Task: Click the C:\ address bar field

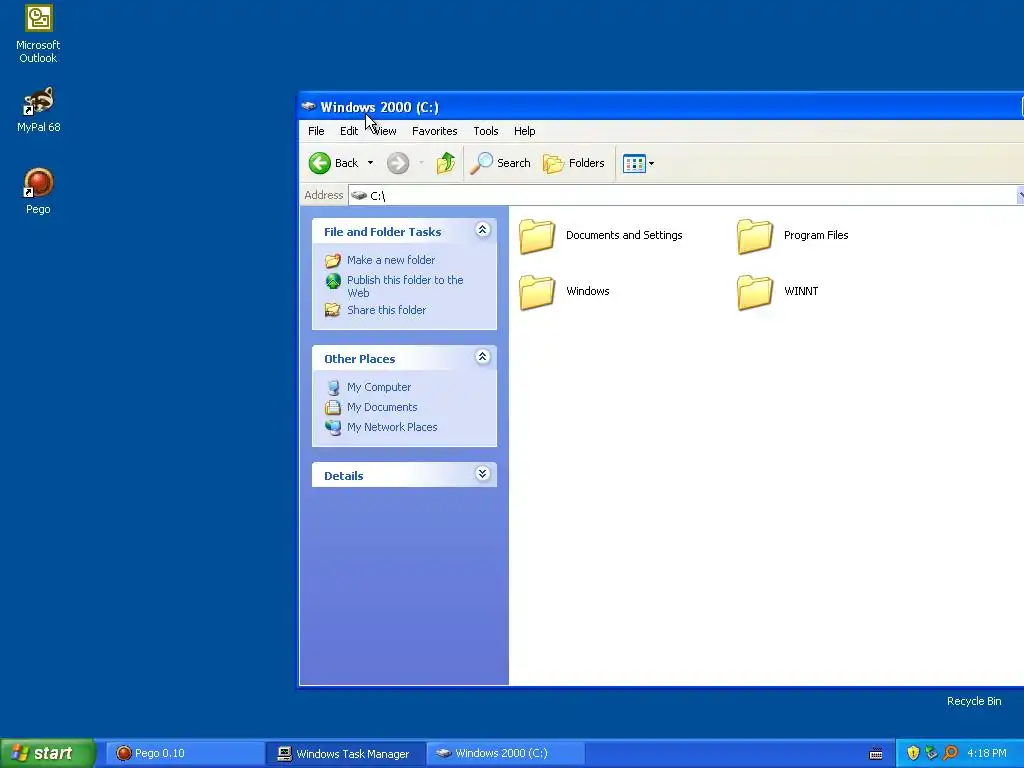Action: click(682, 195)
